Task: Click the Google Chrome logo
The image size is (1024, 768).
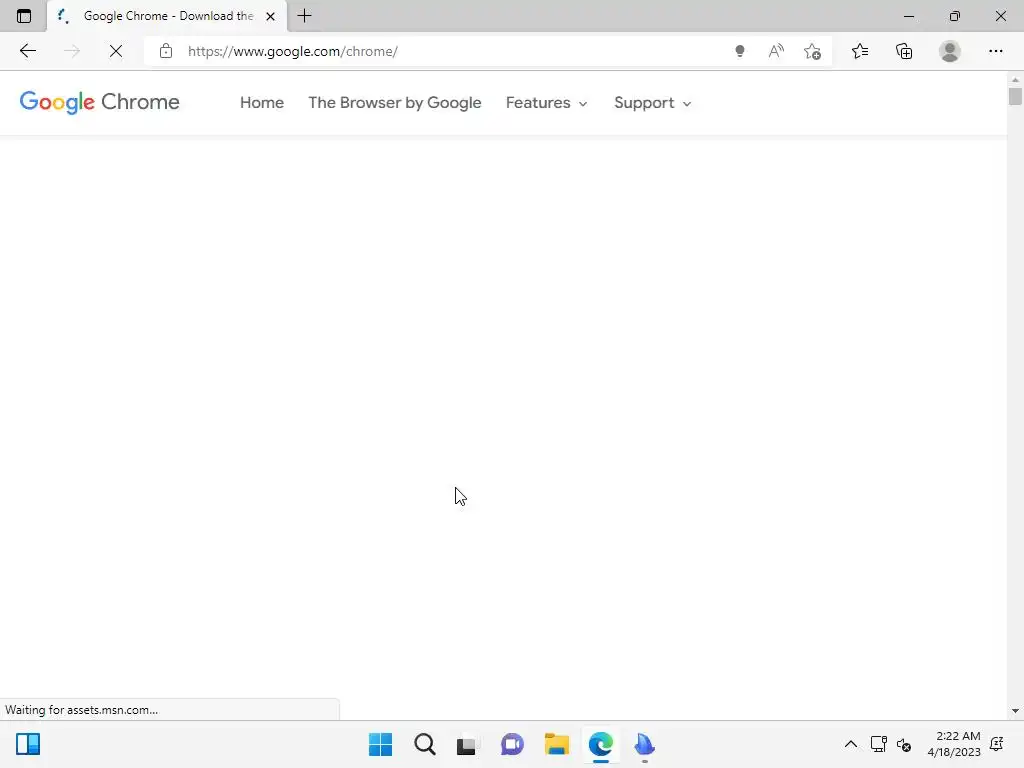Action: click(x=99, y=103)
